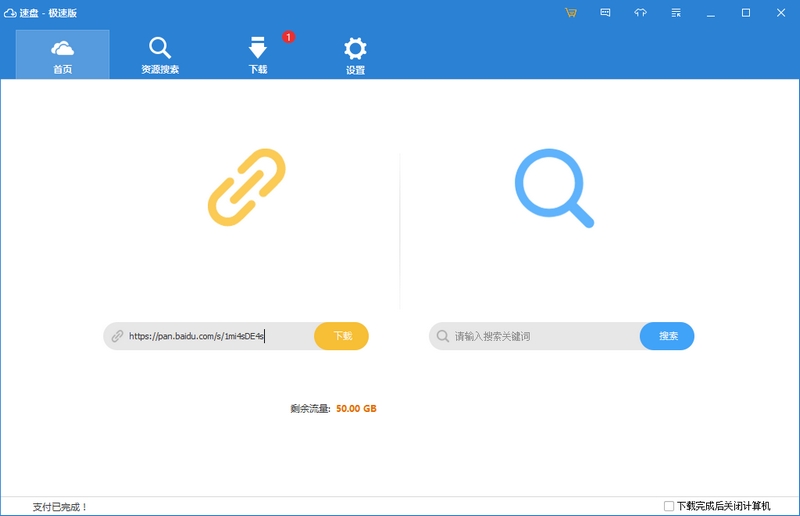Click the cloud app logo in title bar
Image resolution: width=800 pixels, height=516 pixels.
coord(10,13)
